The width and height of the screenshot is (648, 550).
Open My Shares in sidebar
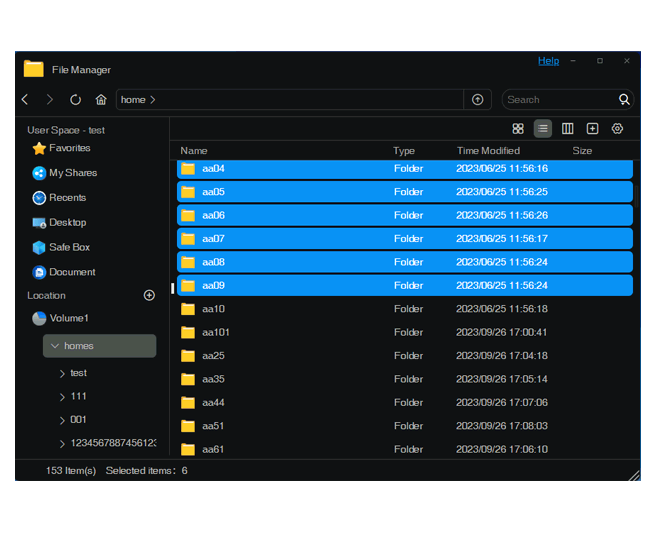(x=72, y=173)
